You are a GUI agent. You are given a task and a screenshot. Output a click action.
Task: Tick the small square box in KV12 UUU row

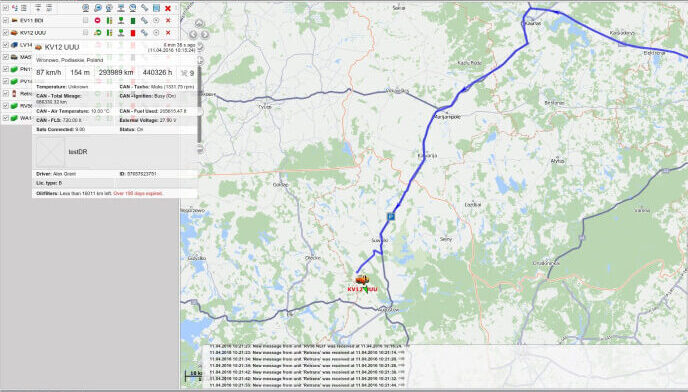86,33
